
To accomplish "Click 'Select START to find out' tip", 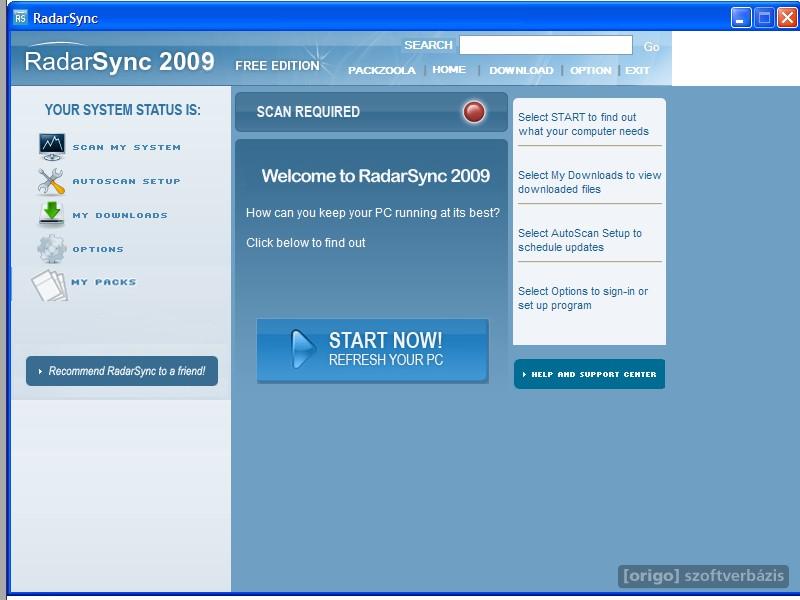I will coord(583,124).
